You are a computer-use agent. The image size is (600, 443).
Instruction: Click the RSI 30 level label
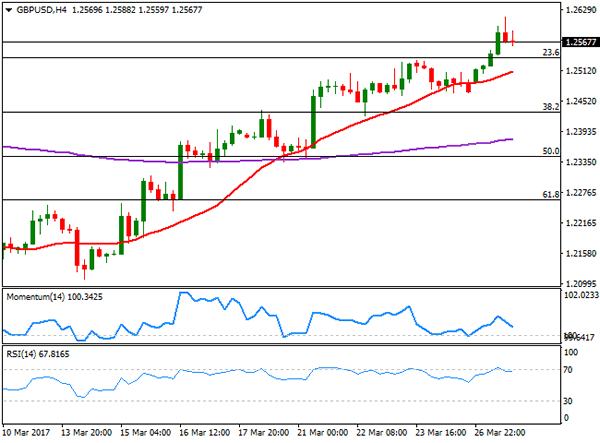568,401
